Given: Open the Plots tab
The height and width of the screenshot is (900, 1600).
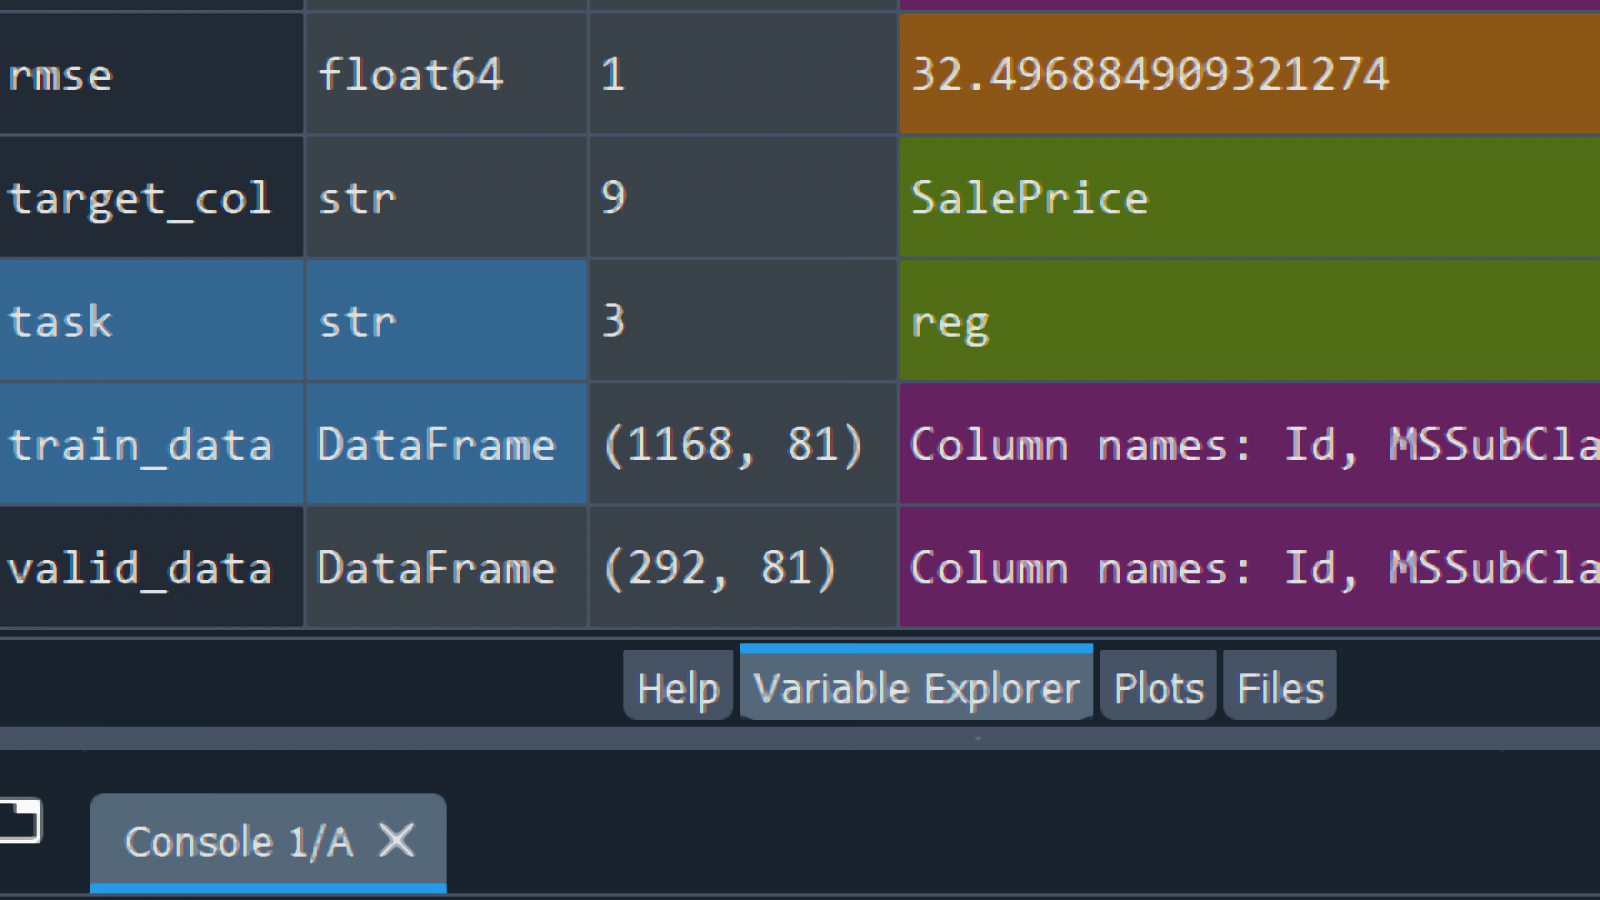Looking at the screenshot, I should [x=1158, y=688].
